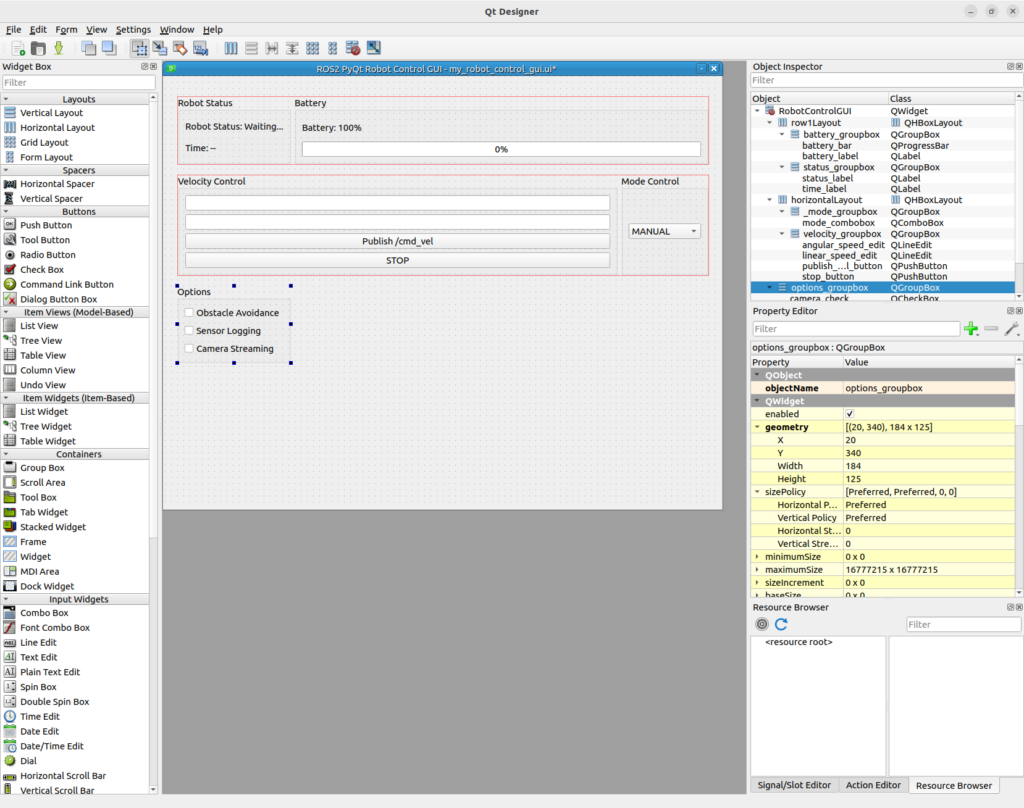Expand the maximumSize property row
This screenshot has height=808, width=1024.
coord(758,570)
